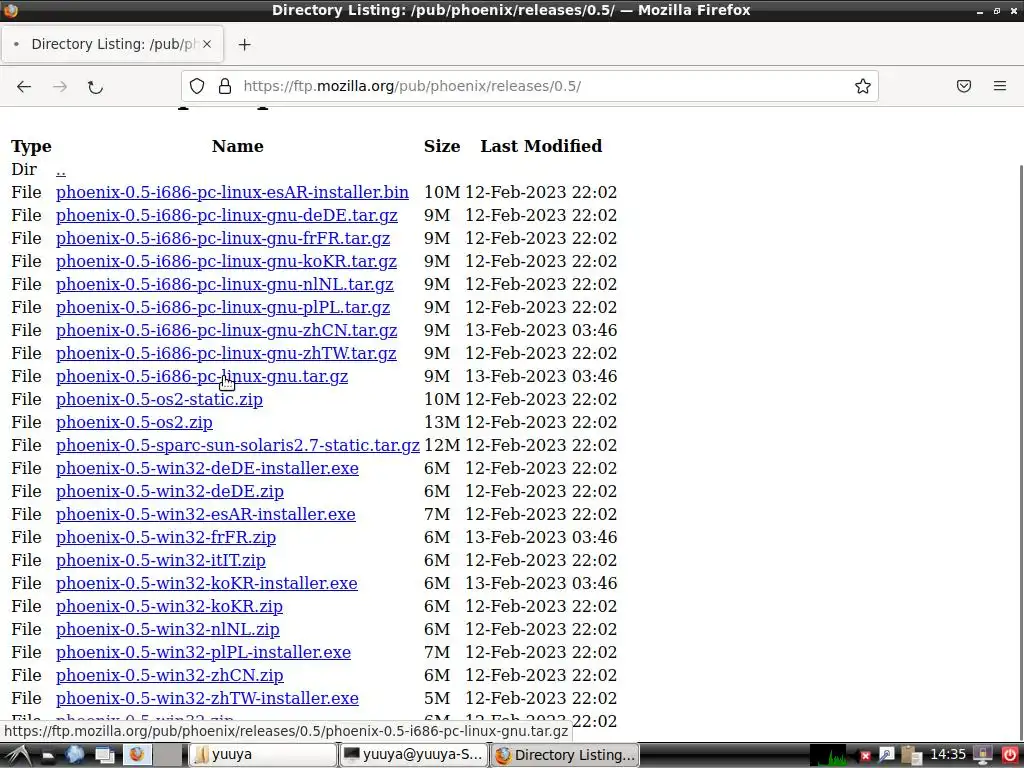Open the LXDE start menu icon
The width and height of the screenshot is (1024, 768).
pyautogui.click(x=18, y=755)
